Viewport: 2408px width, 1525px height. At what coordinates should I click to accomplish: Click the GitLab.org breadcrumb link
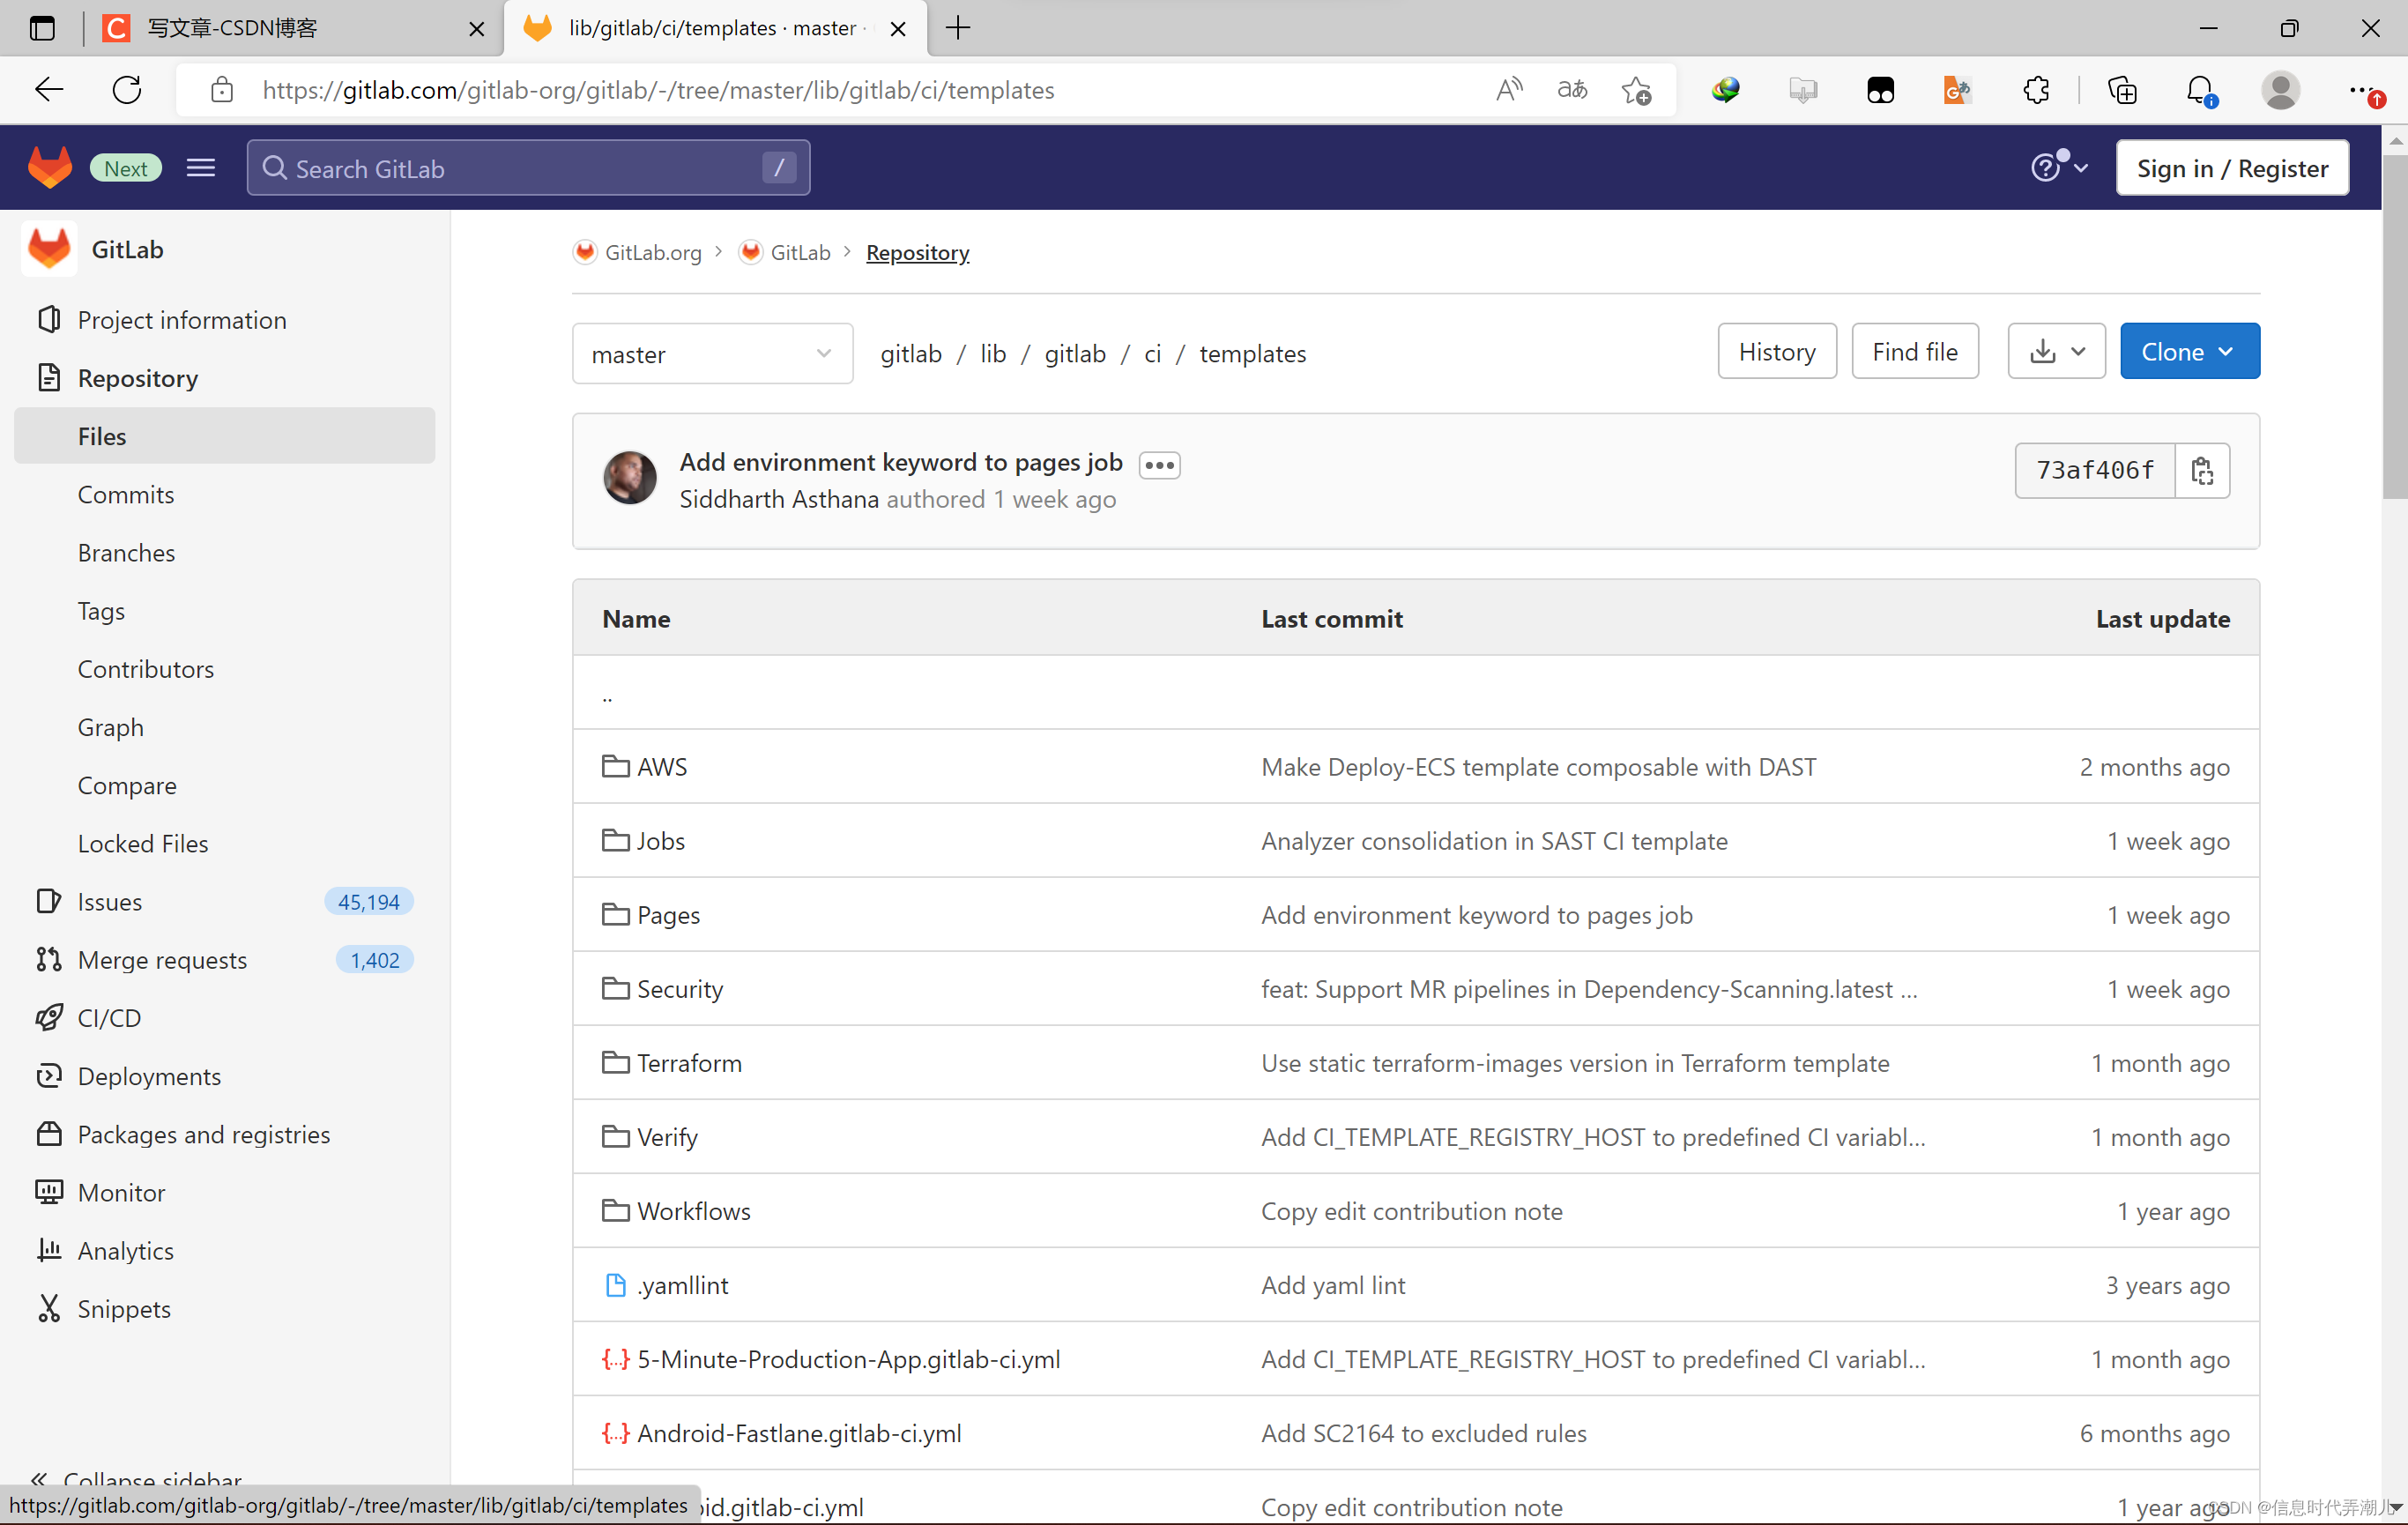(650, 251)
